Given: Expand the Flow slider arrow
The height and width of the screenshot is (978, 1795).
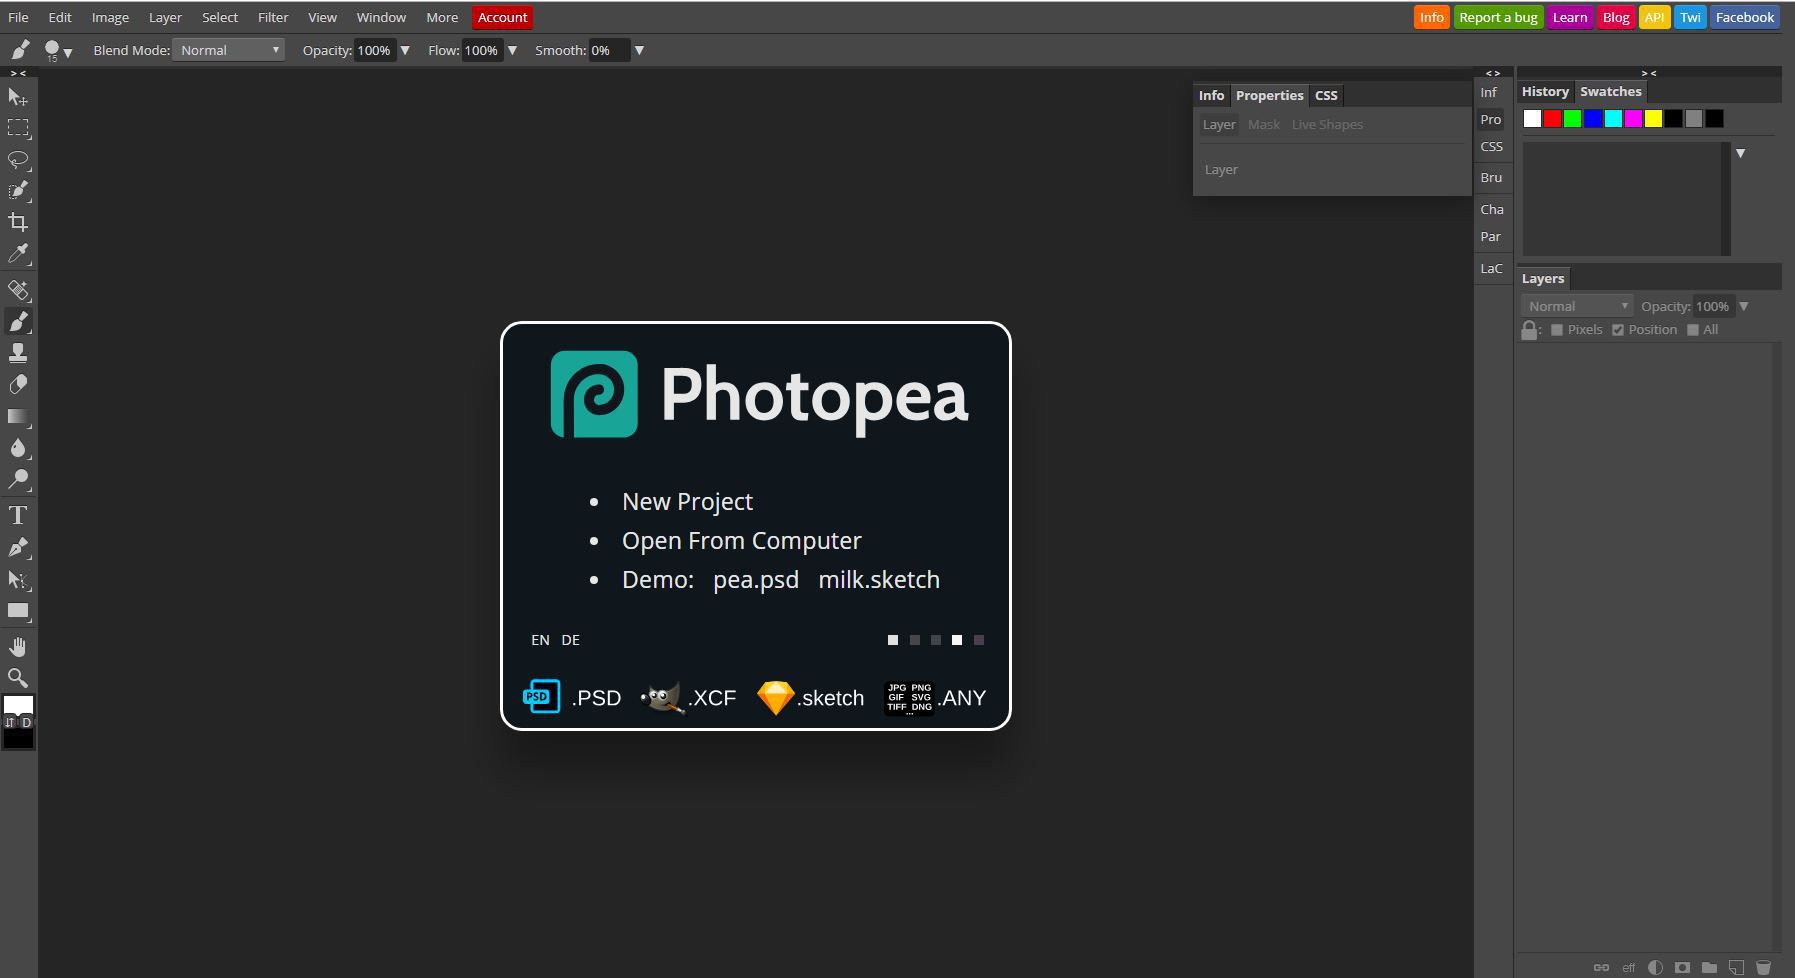Looking at the screenshot, I should point(512,50).
